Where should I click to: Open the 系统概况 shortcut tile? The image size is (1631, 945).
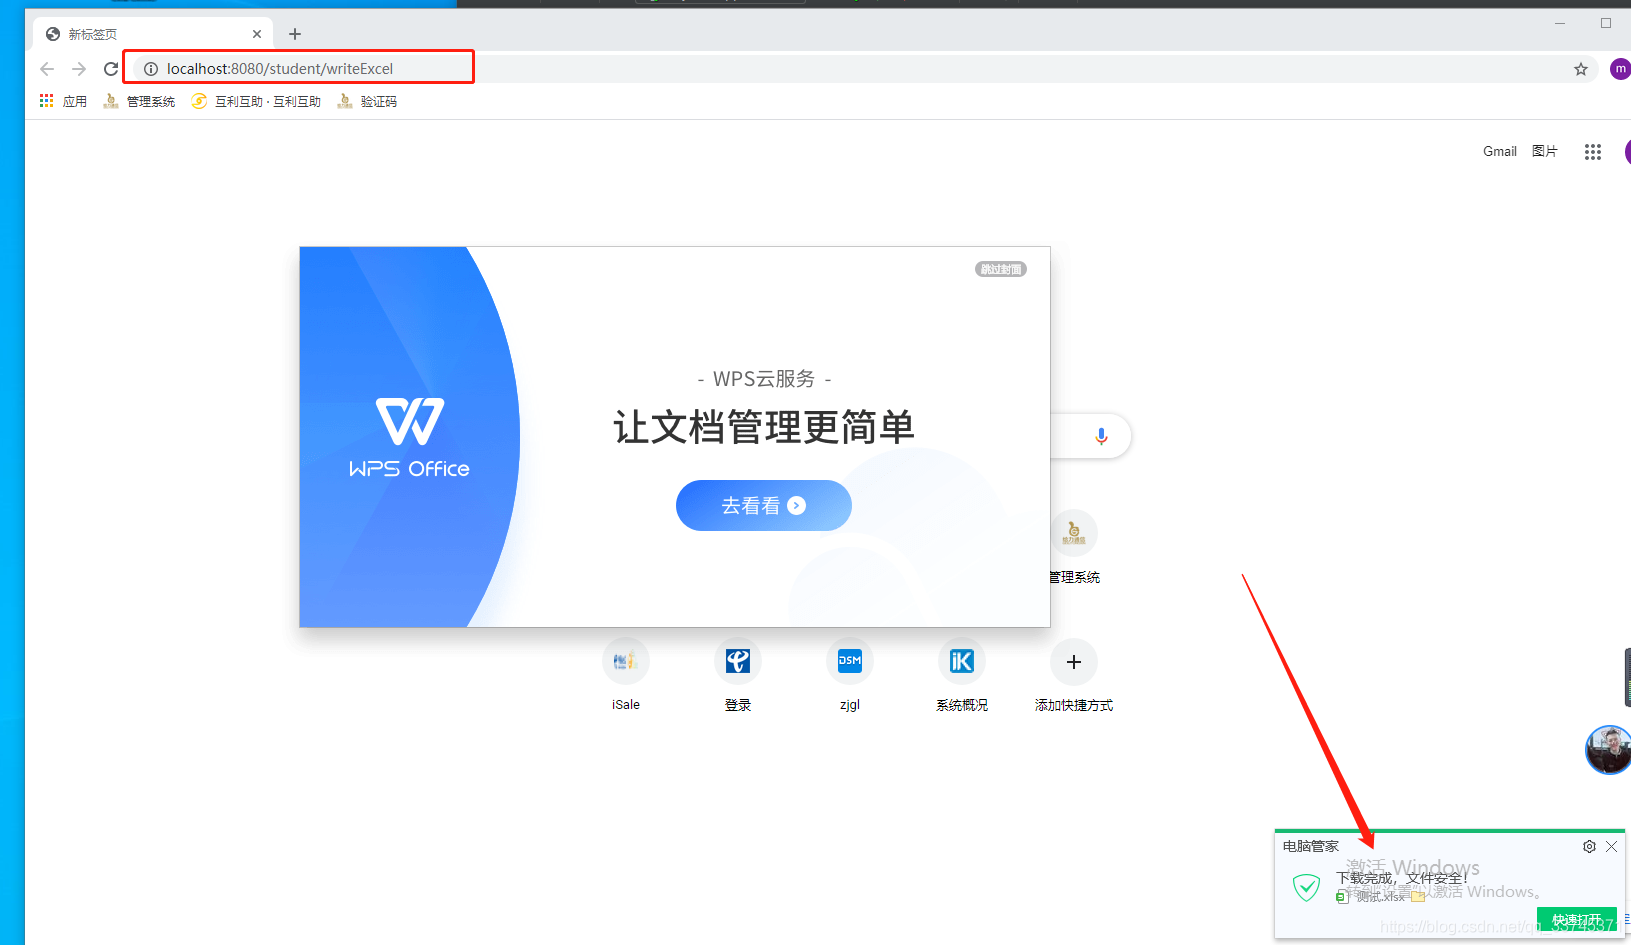pyautogui.click(x=962, y=675)
